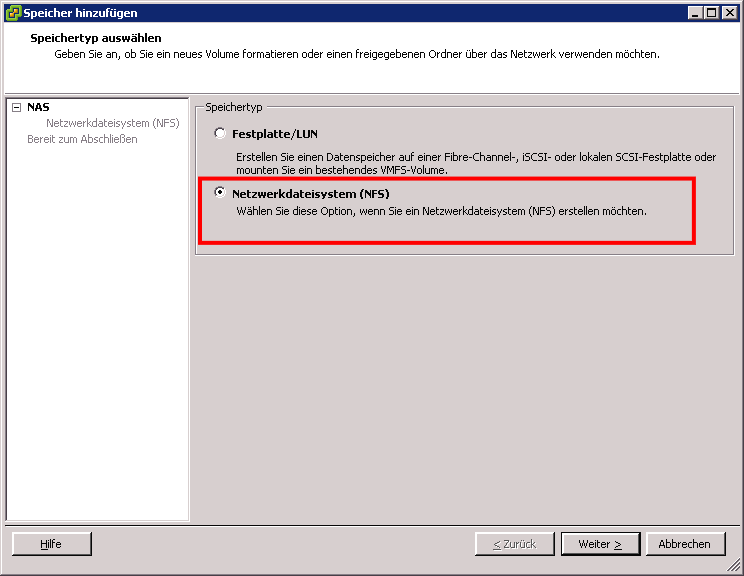Click the NFS option description text
Viewport: 744px width, 576px height.
[441, 212]
